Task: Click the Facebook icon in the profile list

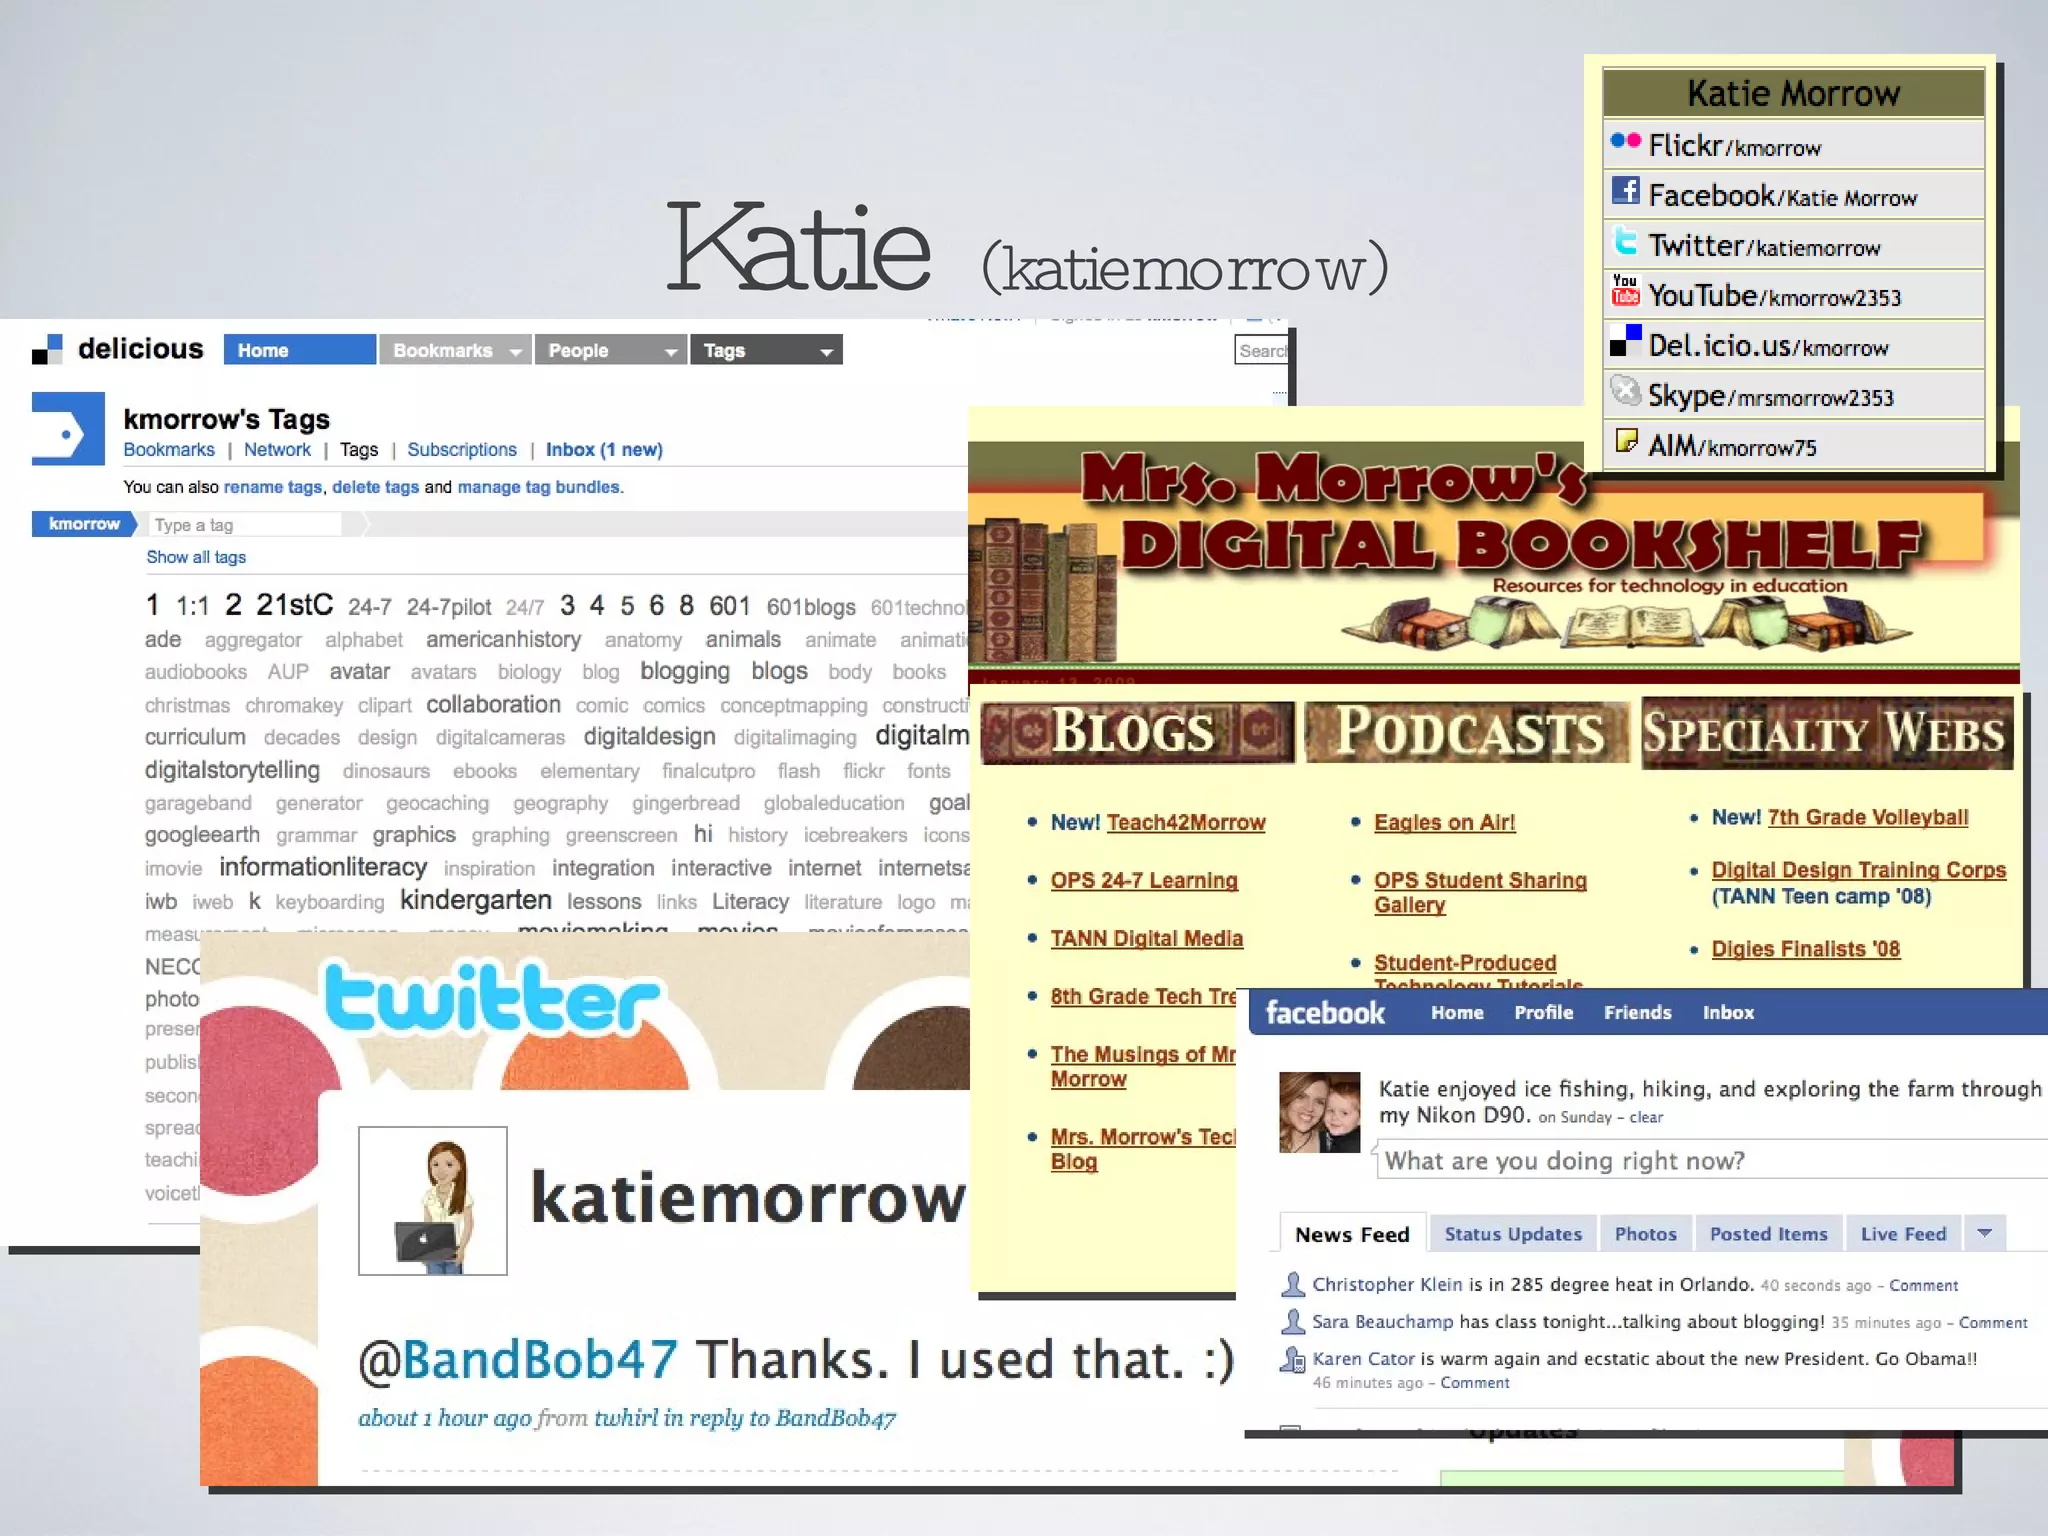Action: pyautogui.click(x=1625, y=190)
